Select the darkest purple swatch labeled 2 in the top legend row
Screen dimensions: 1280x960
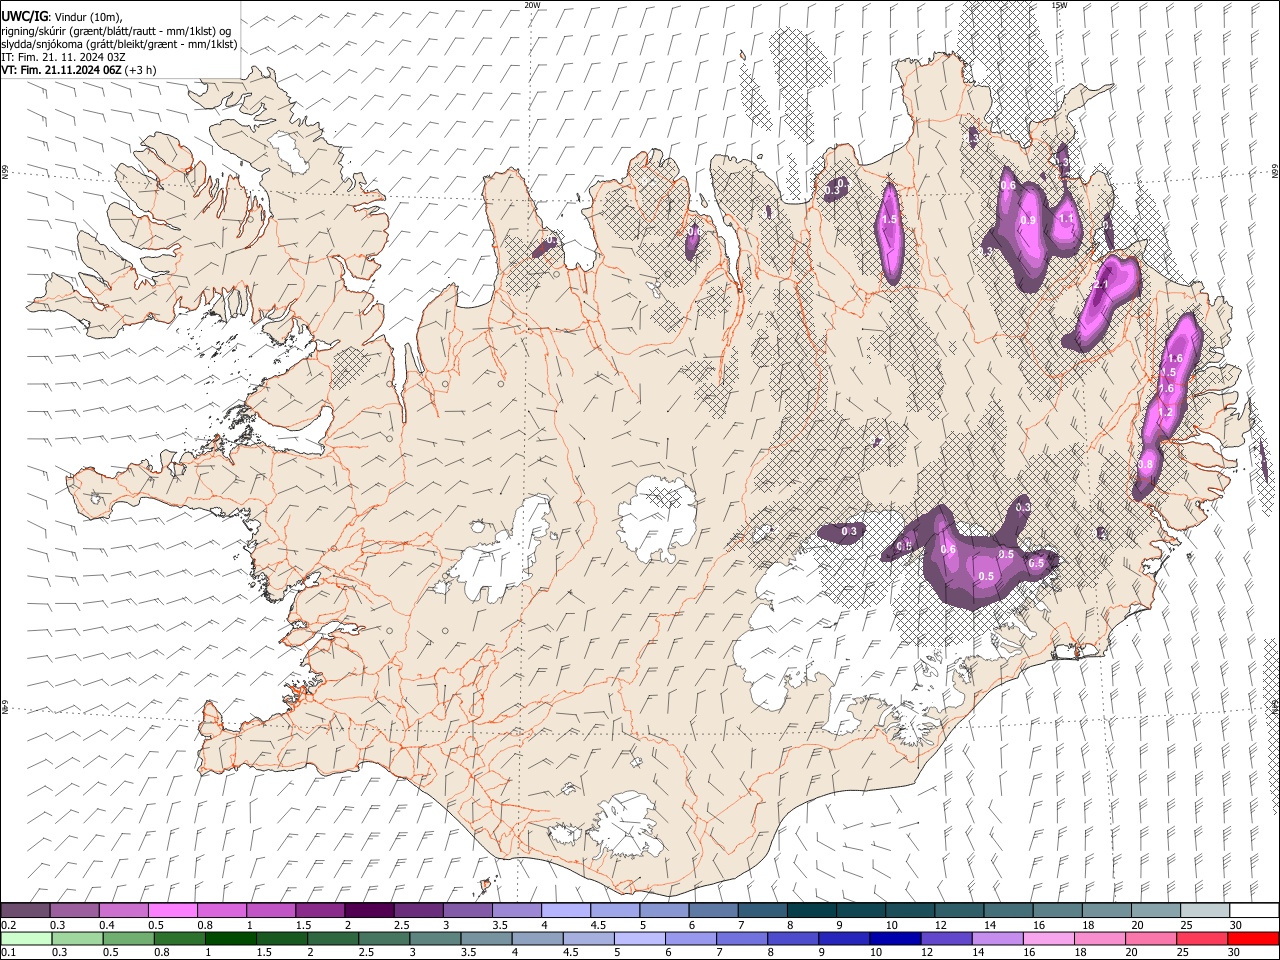[369, 911]
